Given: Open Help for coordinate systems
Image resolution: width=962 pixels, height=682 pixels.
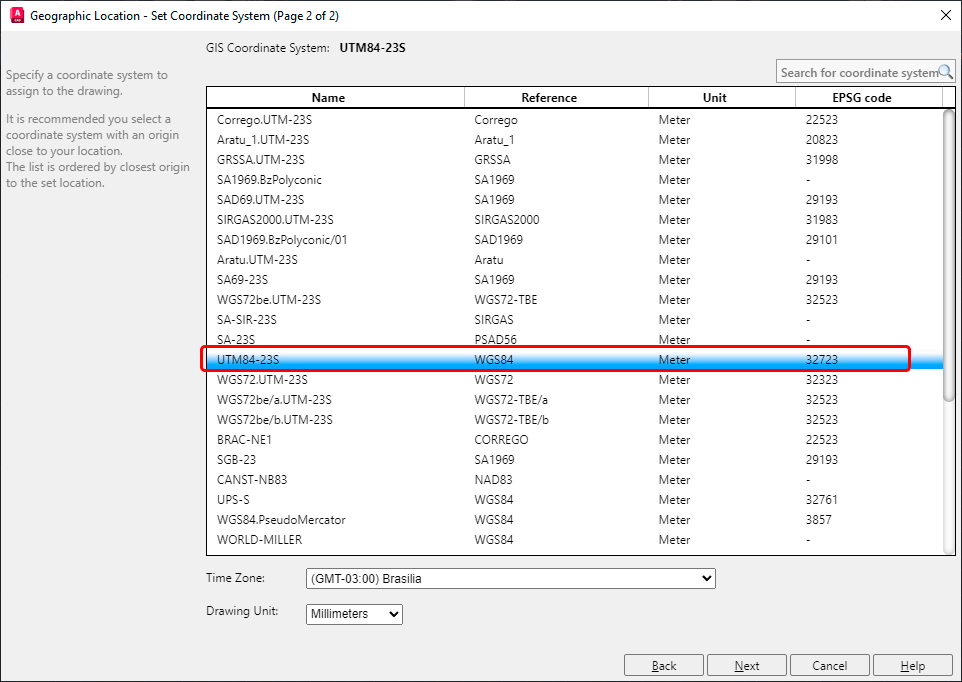Looking at the screenshot, I should (x=912, y=664).
